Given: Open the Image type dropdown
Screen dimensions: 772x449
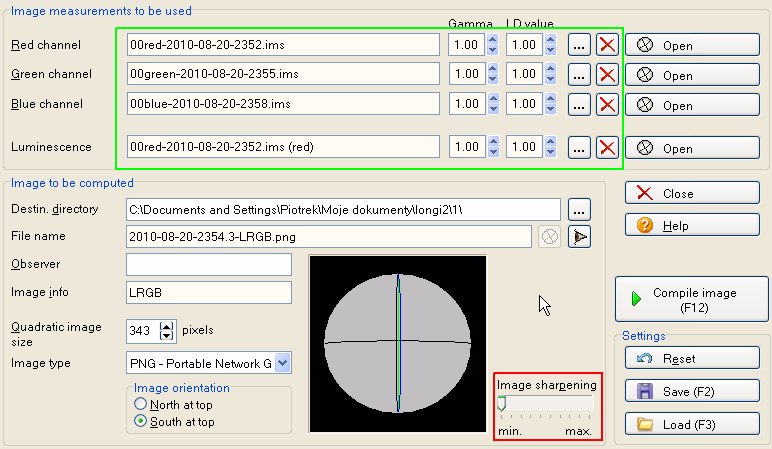Looking at the screenshot, I should [282, 363].
